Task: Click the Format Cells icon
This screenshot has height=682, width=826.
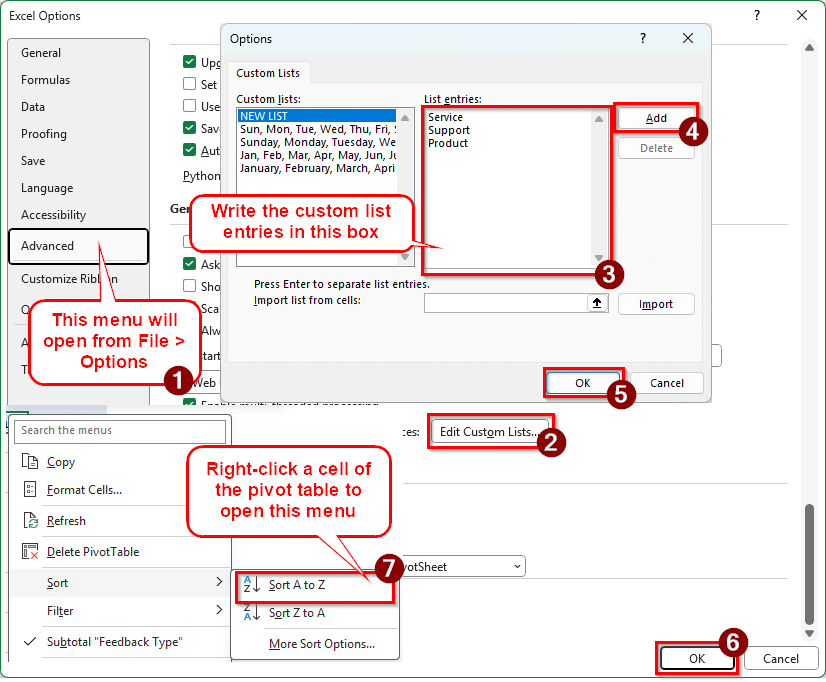Action: [29, 490]
